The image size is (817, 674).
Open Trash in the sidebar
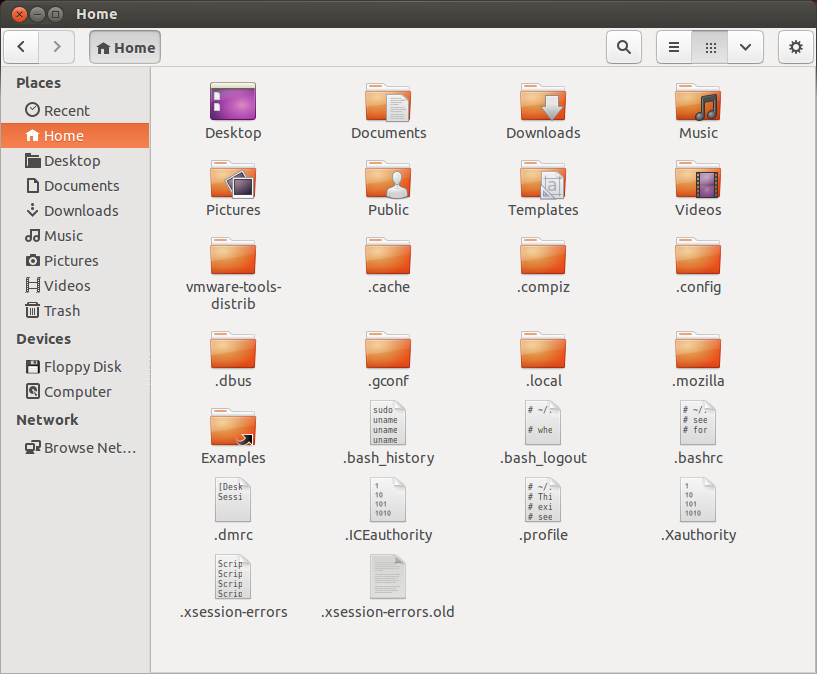pos(61,311)
